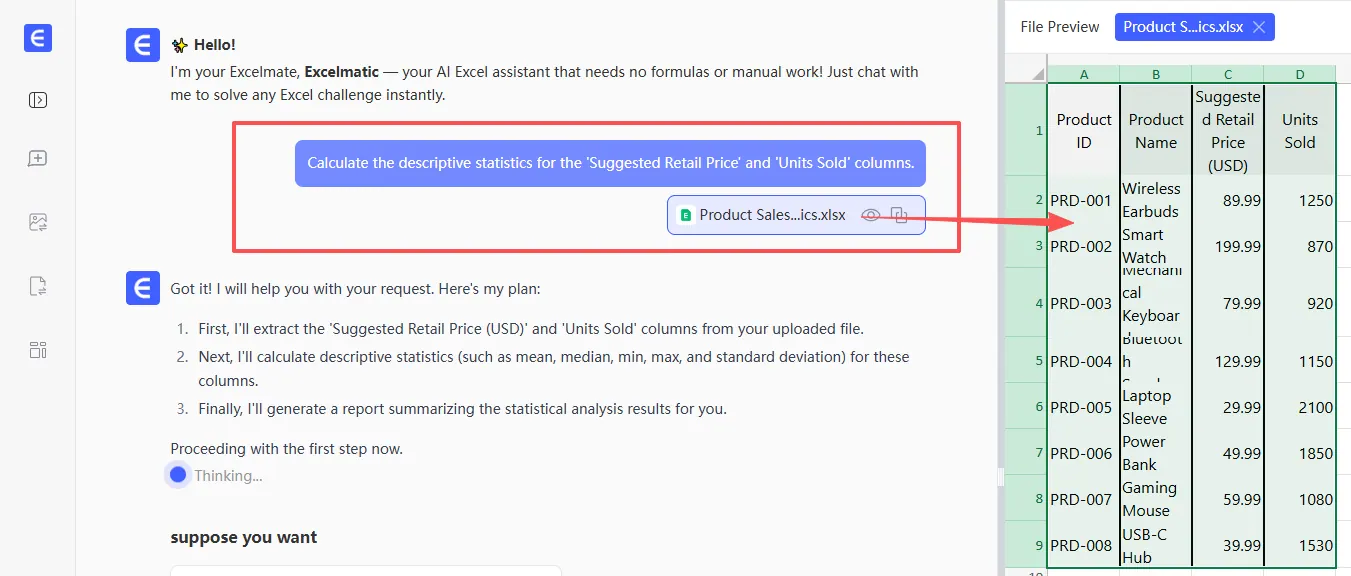Click the blue user prompt message bubble
This screenshot has height=576, width=1351.
click(x=610, y=163)
